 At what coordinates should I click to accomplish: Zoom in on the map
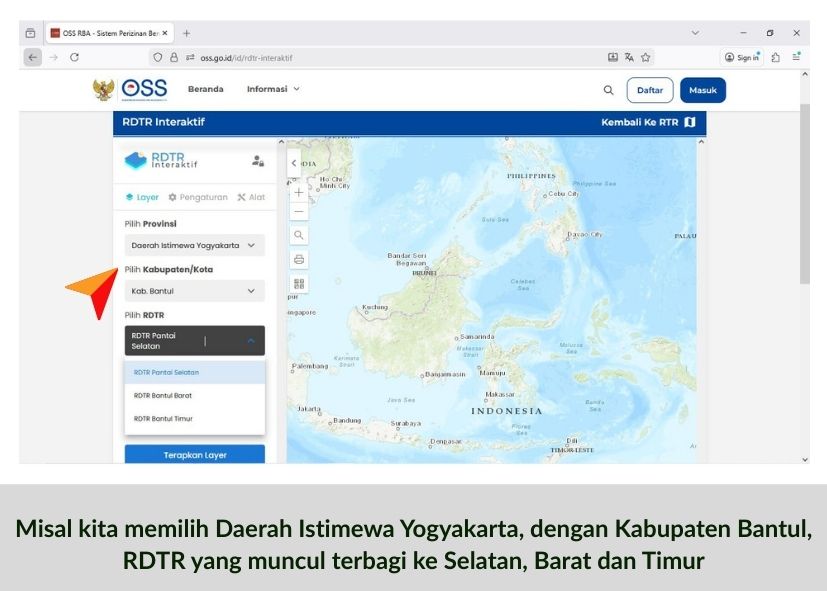tap(299, 191)
